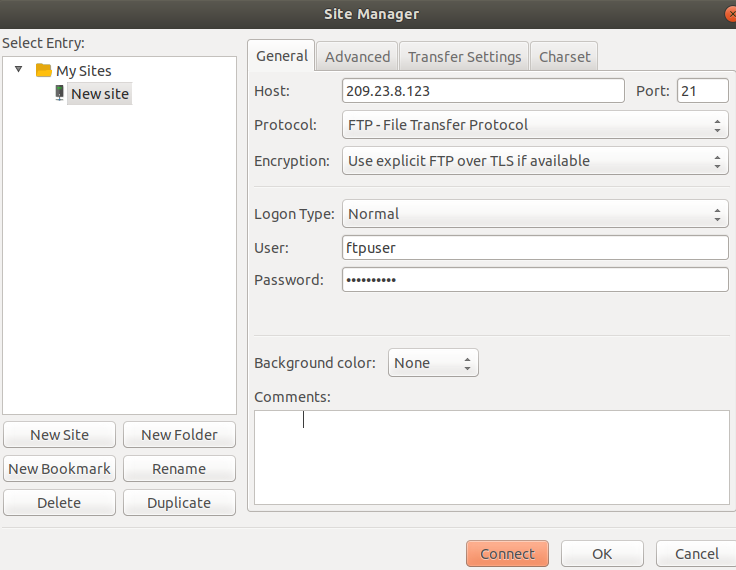736x570 pixels.
Task: Click the My Sites folder icon
Action: pyautogui.click(x=43, y=71)
